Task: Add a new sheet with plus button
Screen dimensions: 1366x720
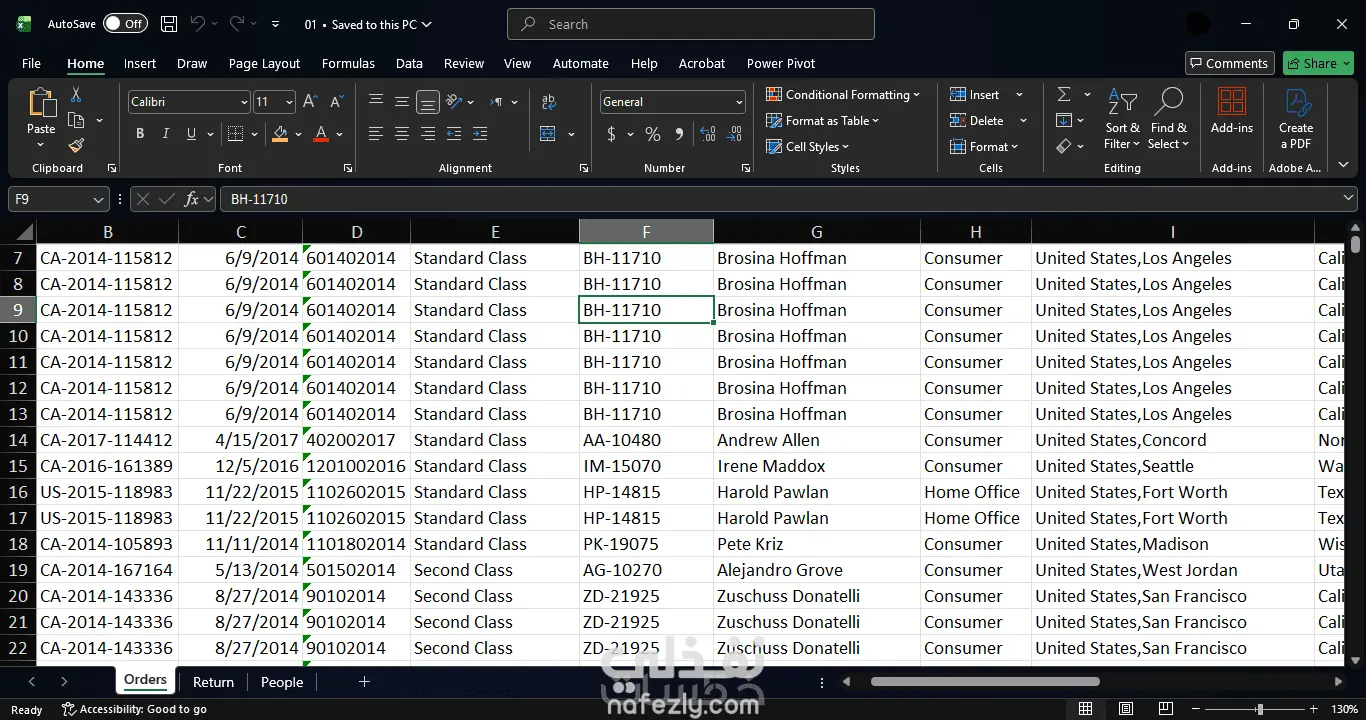Action: (364, 682)
